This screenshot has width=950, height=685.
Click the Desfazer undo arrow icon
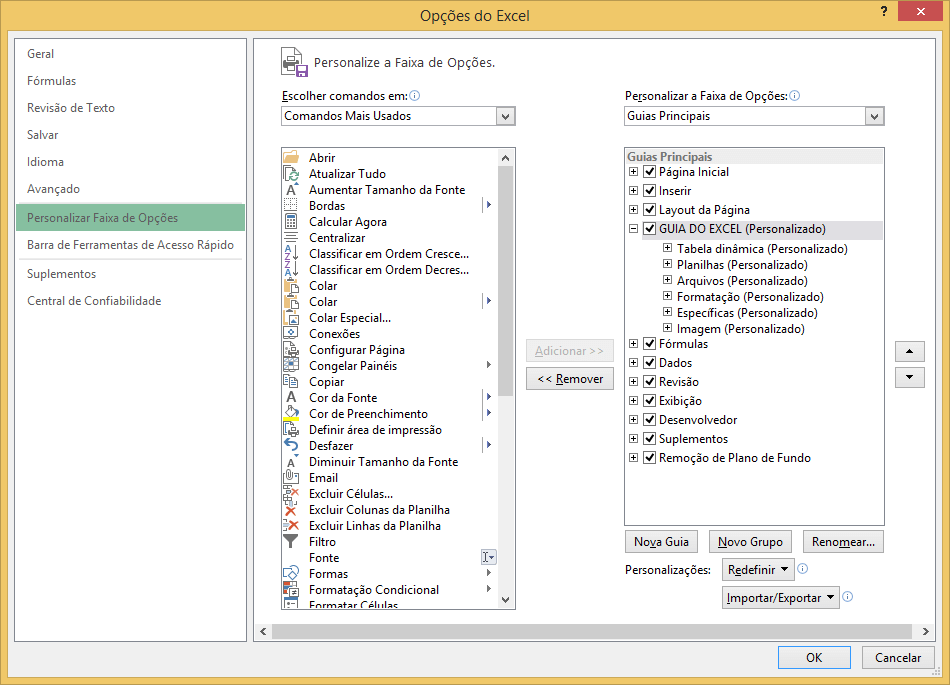point(291,446)
